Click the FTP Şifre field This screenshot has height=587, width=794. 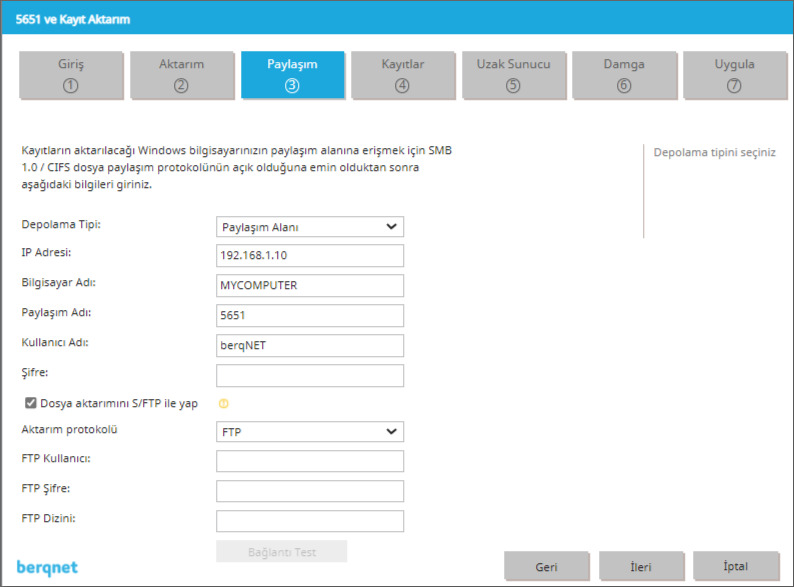[310, 491]
